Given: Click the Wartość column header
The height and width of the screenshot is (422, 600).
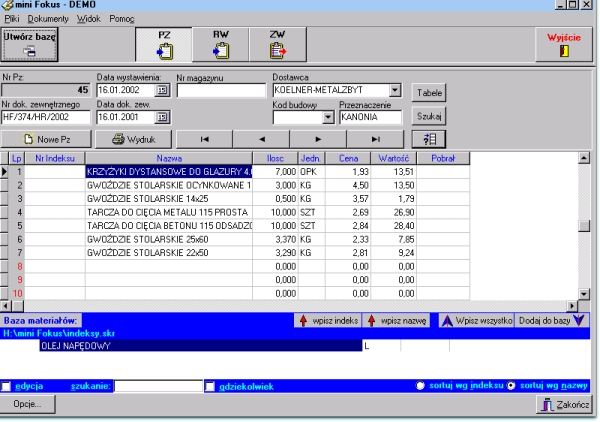Looking at the screenshot, I should point(393,158).
